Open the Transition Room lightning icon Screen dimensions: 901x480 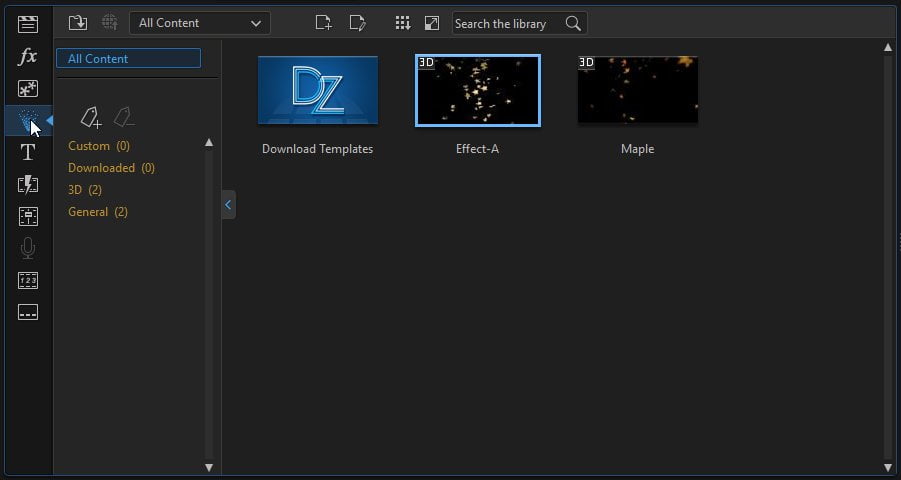[28, 185]
